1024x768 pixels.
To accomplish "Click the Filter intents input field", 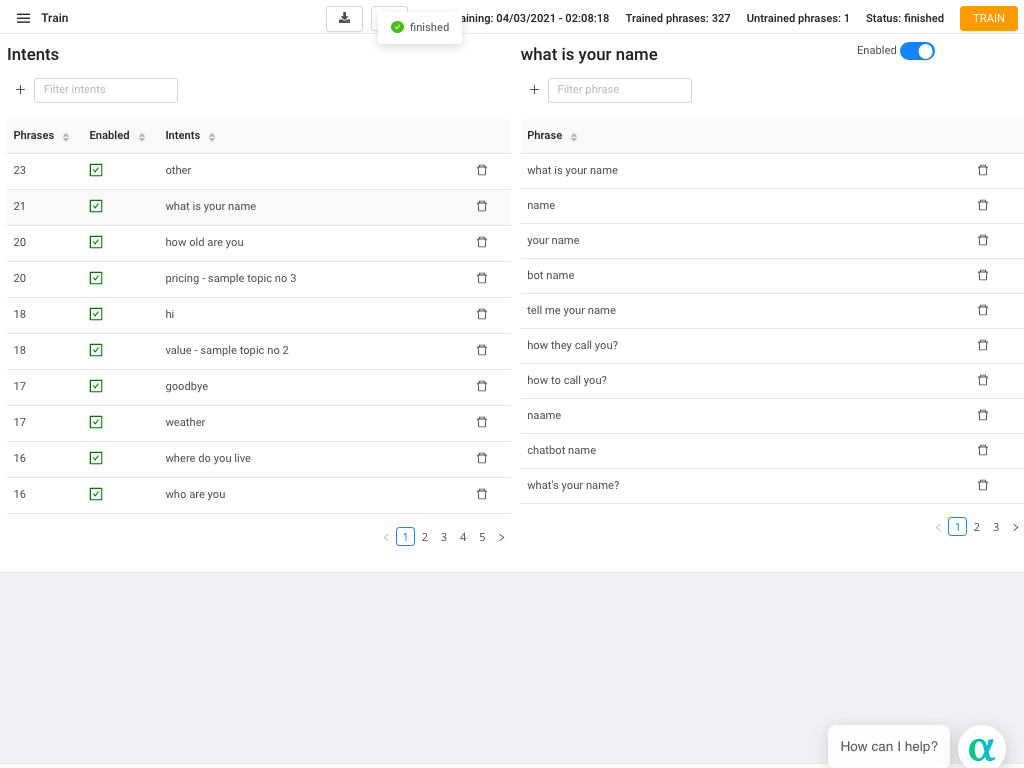I will click(x=106, y=90).
